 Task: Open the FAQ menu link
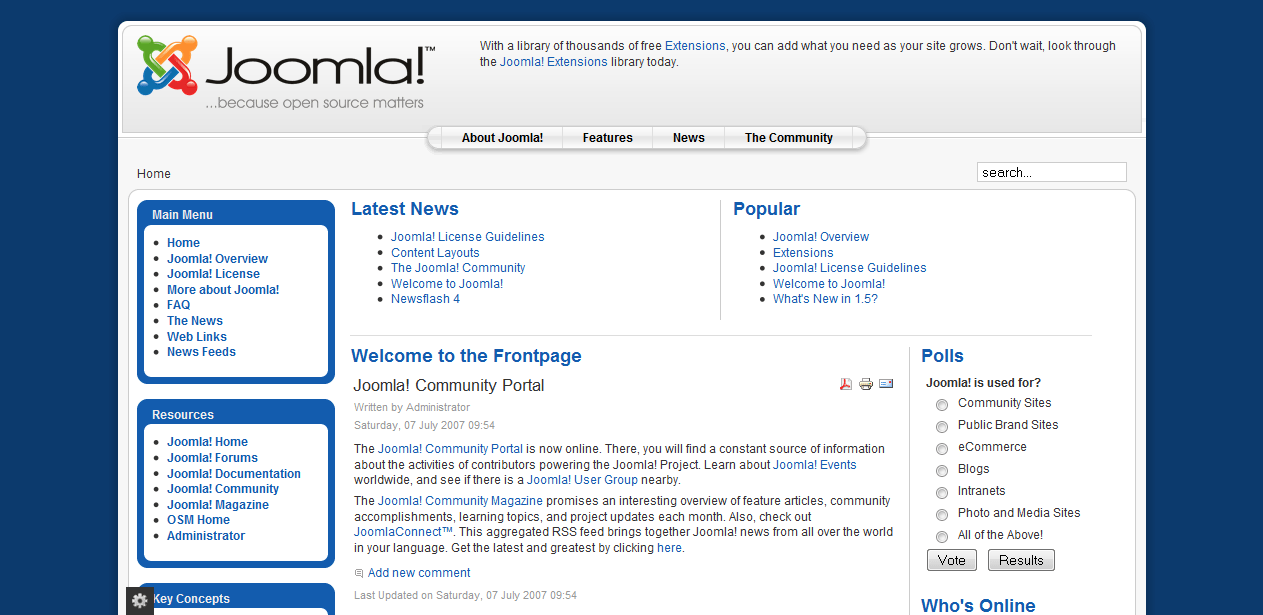click(x=178, y=305)
